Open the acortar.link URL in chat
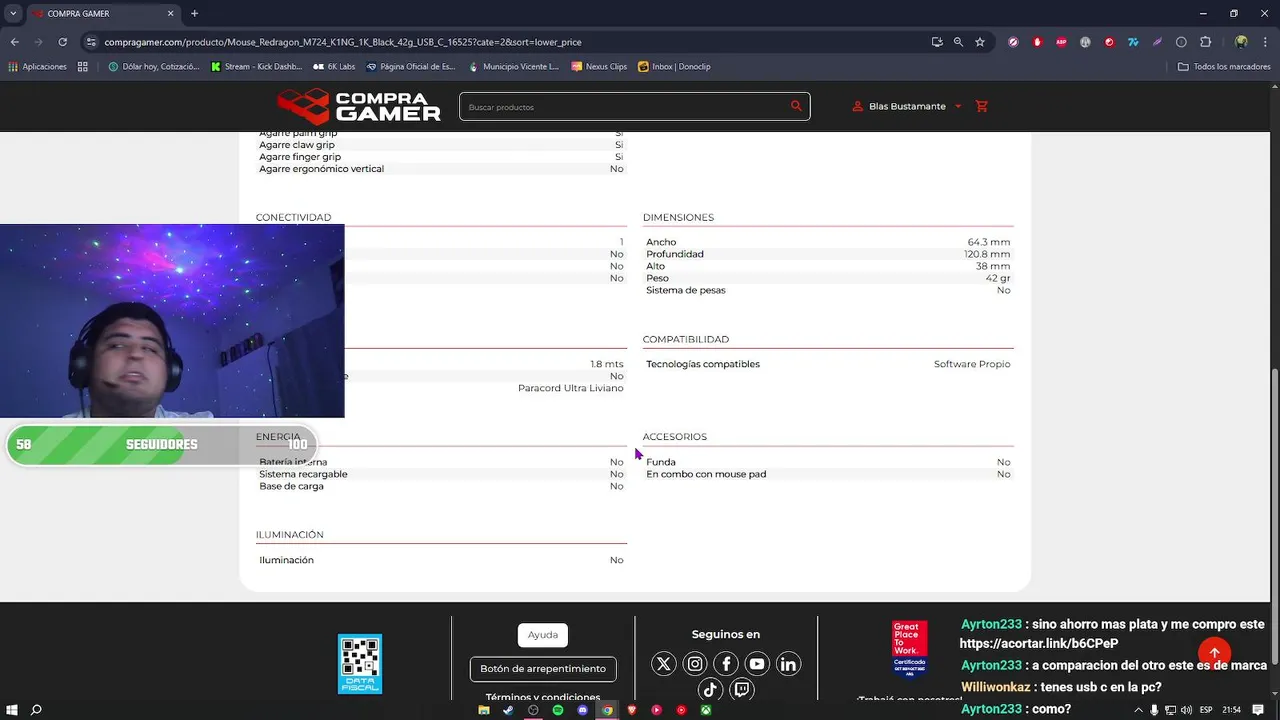The height and width of the screenshot is (720, 1280). [1039, 644]
